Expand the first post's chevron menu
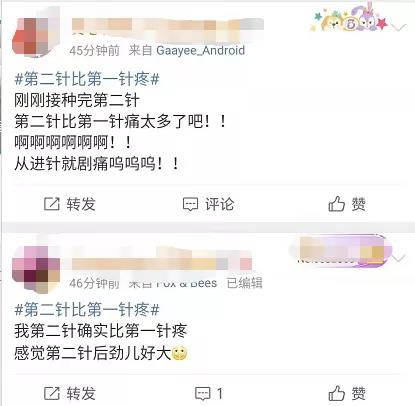Image resolution: width=415 pixels, height=406 pixels. [x=398, y=27]
